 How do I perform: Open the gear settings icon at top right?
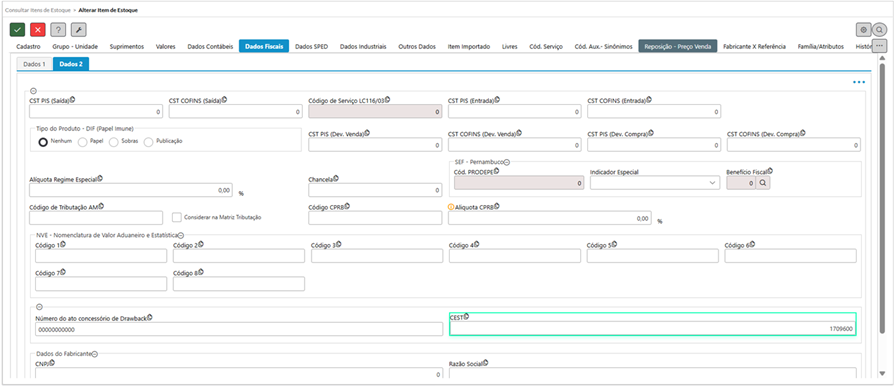pos(864,30)
